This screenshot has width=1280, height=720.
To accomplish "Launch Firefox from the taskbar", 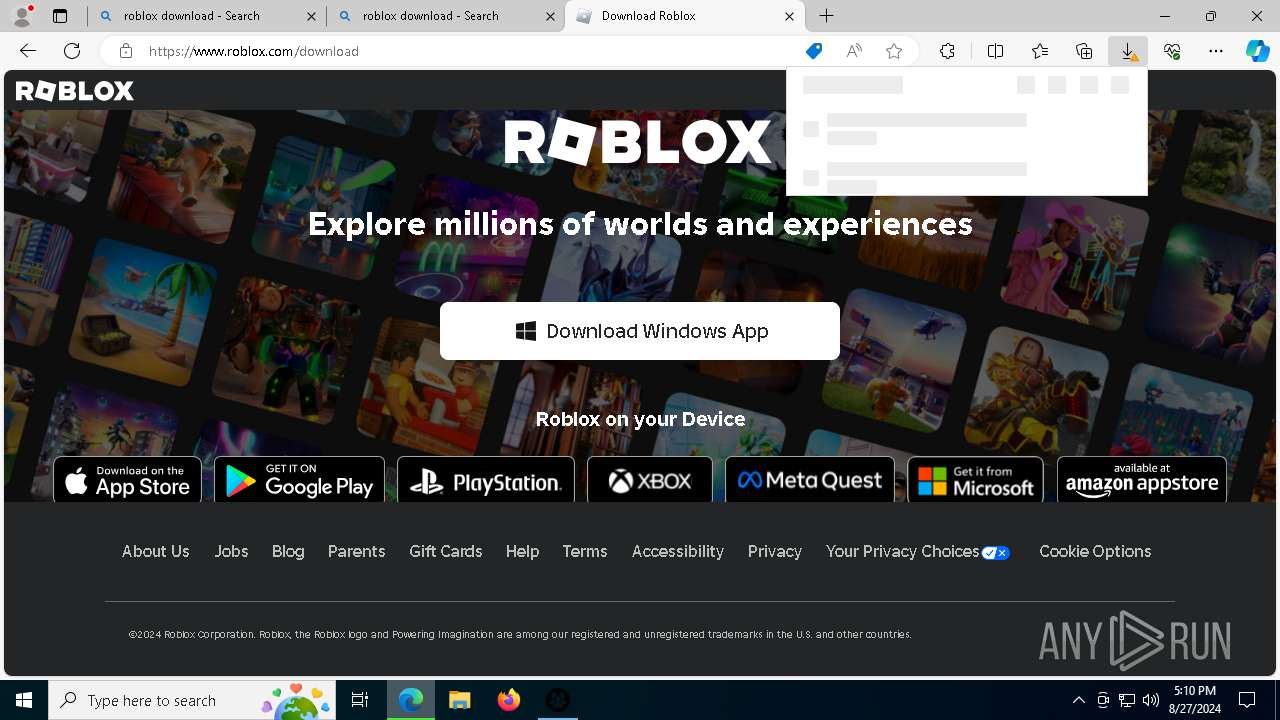I will point(508,700).
